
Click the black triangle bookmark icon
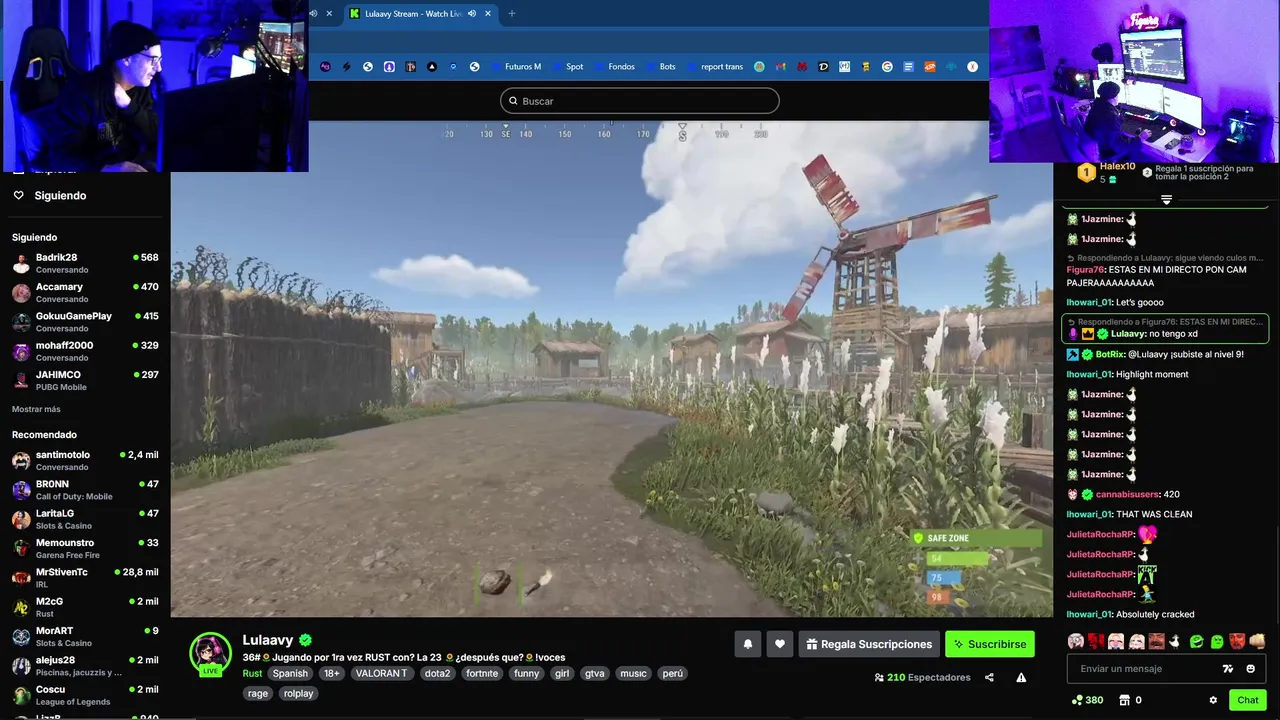[x=432, y=67]
